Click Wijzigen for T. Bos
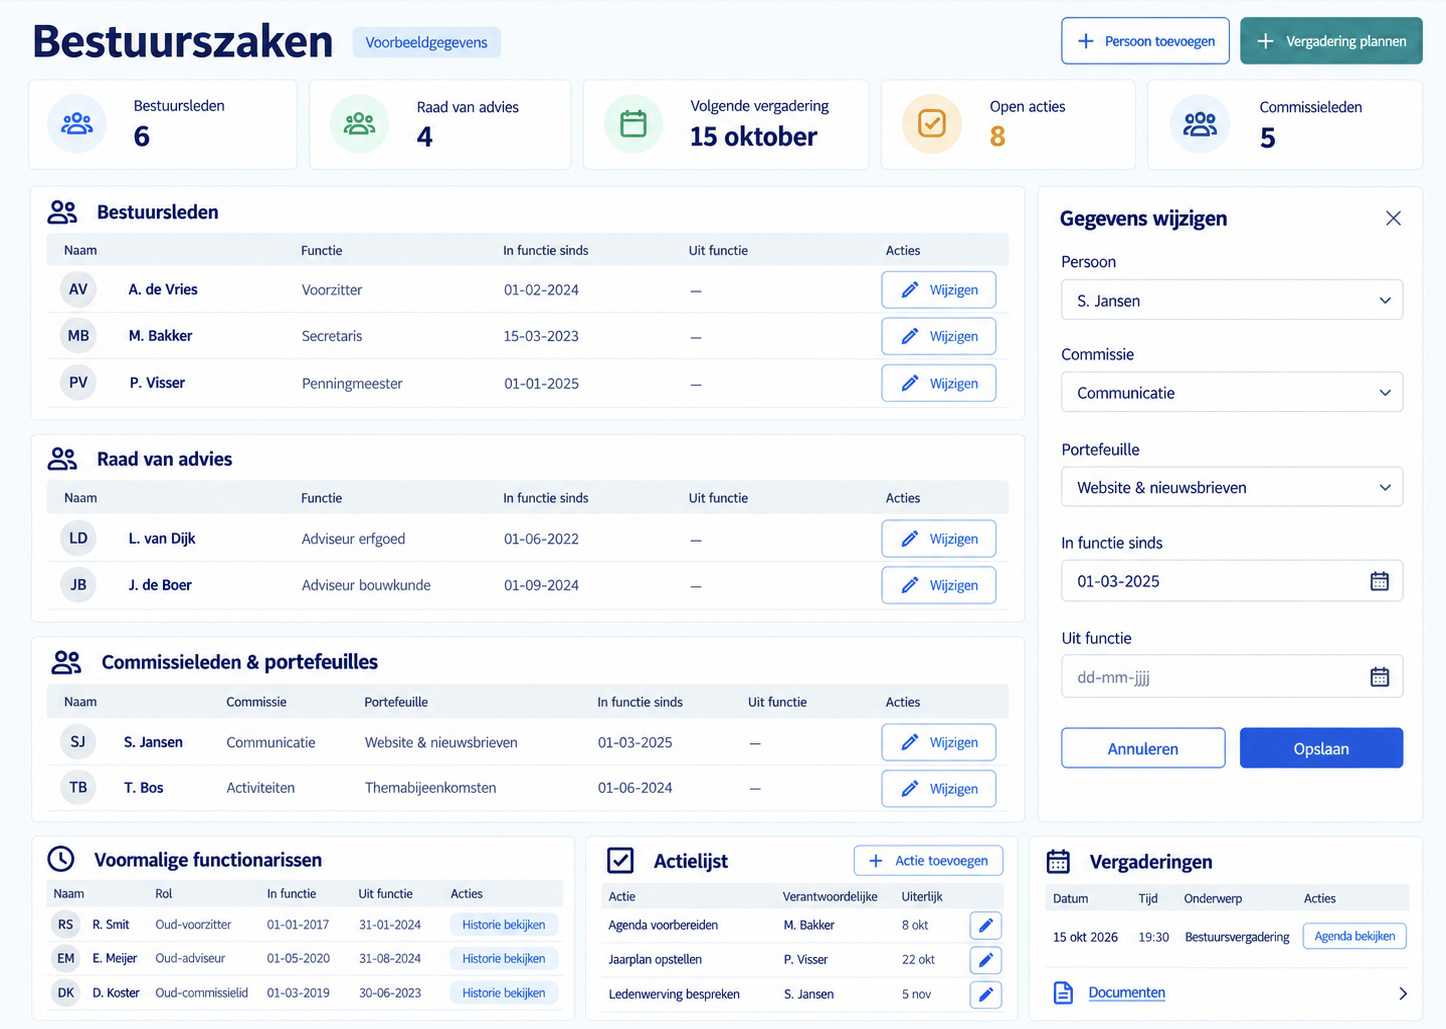 tap(938, 788)
